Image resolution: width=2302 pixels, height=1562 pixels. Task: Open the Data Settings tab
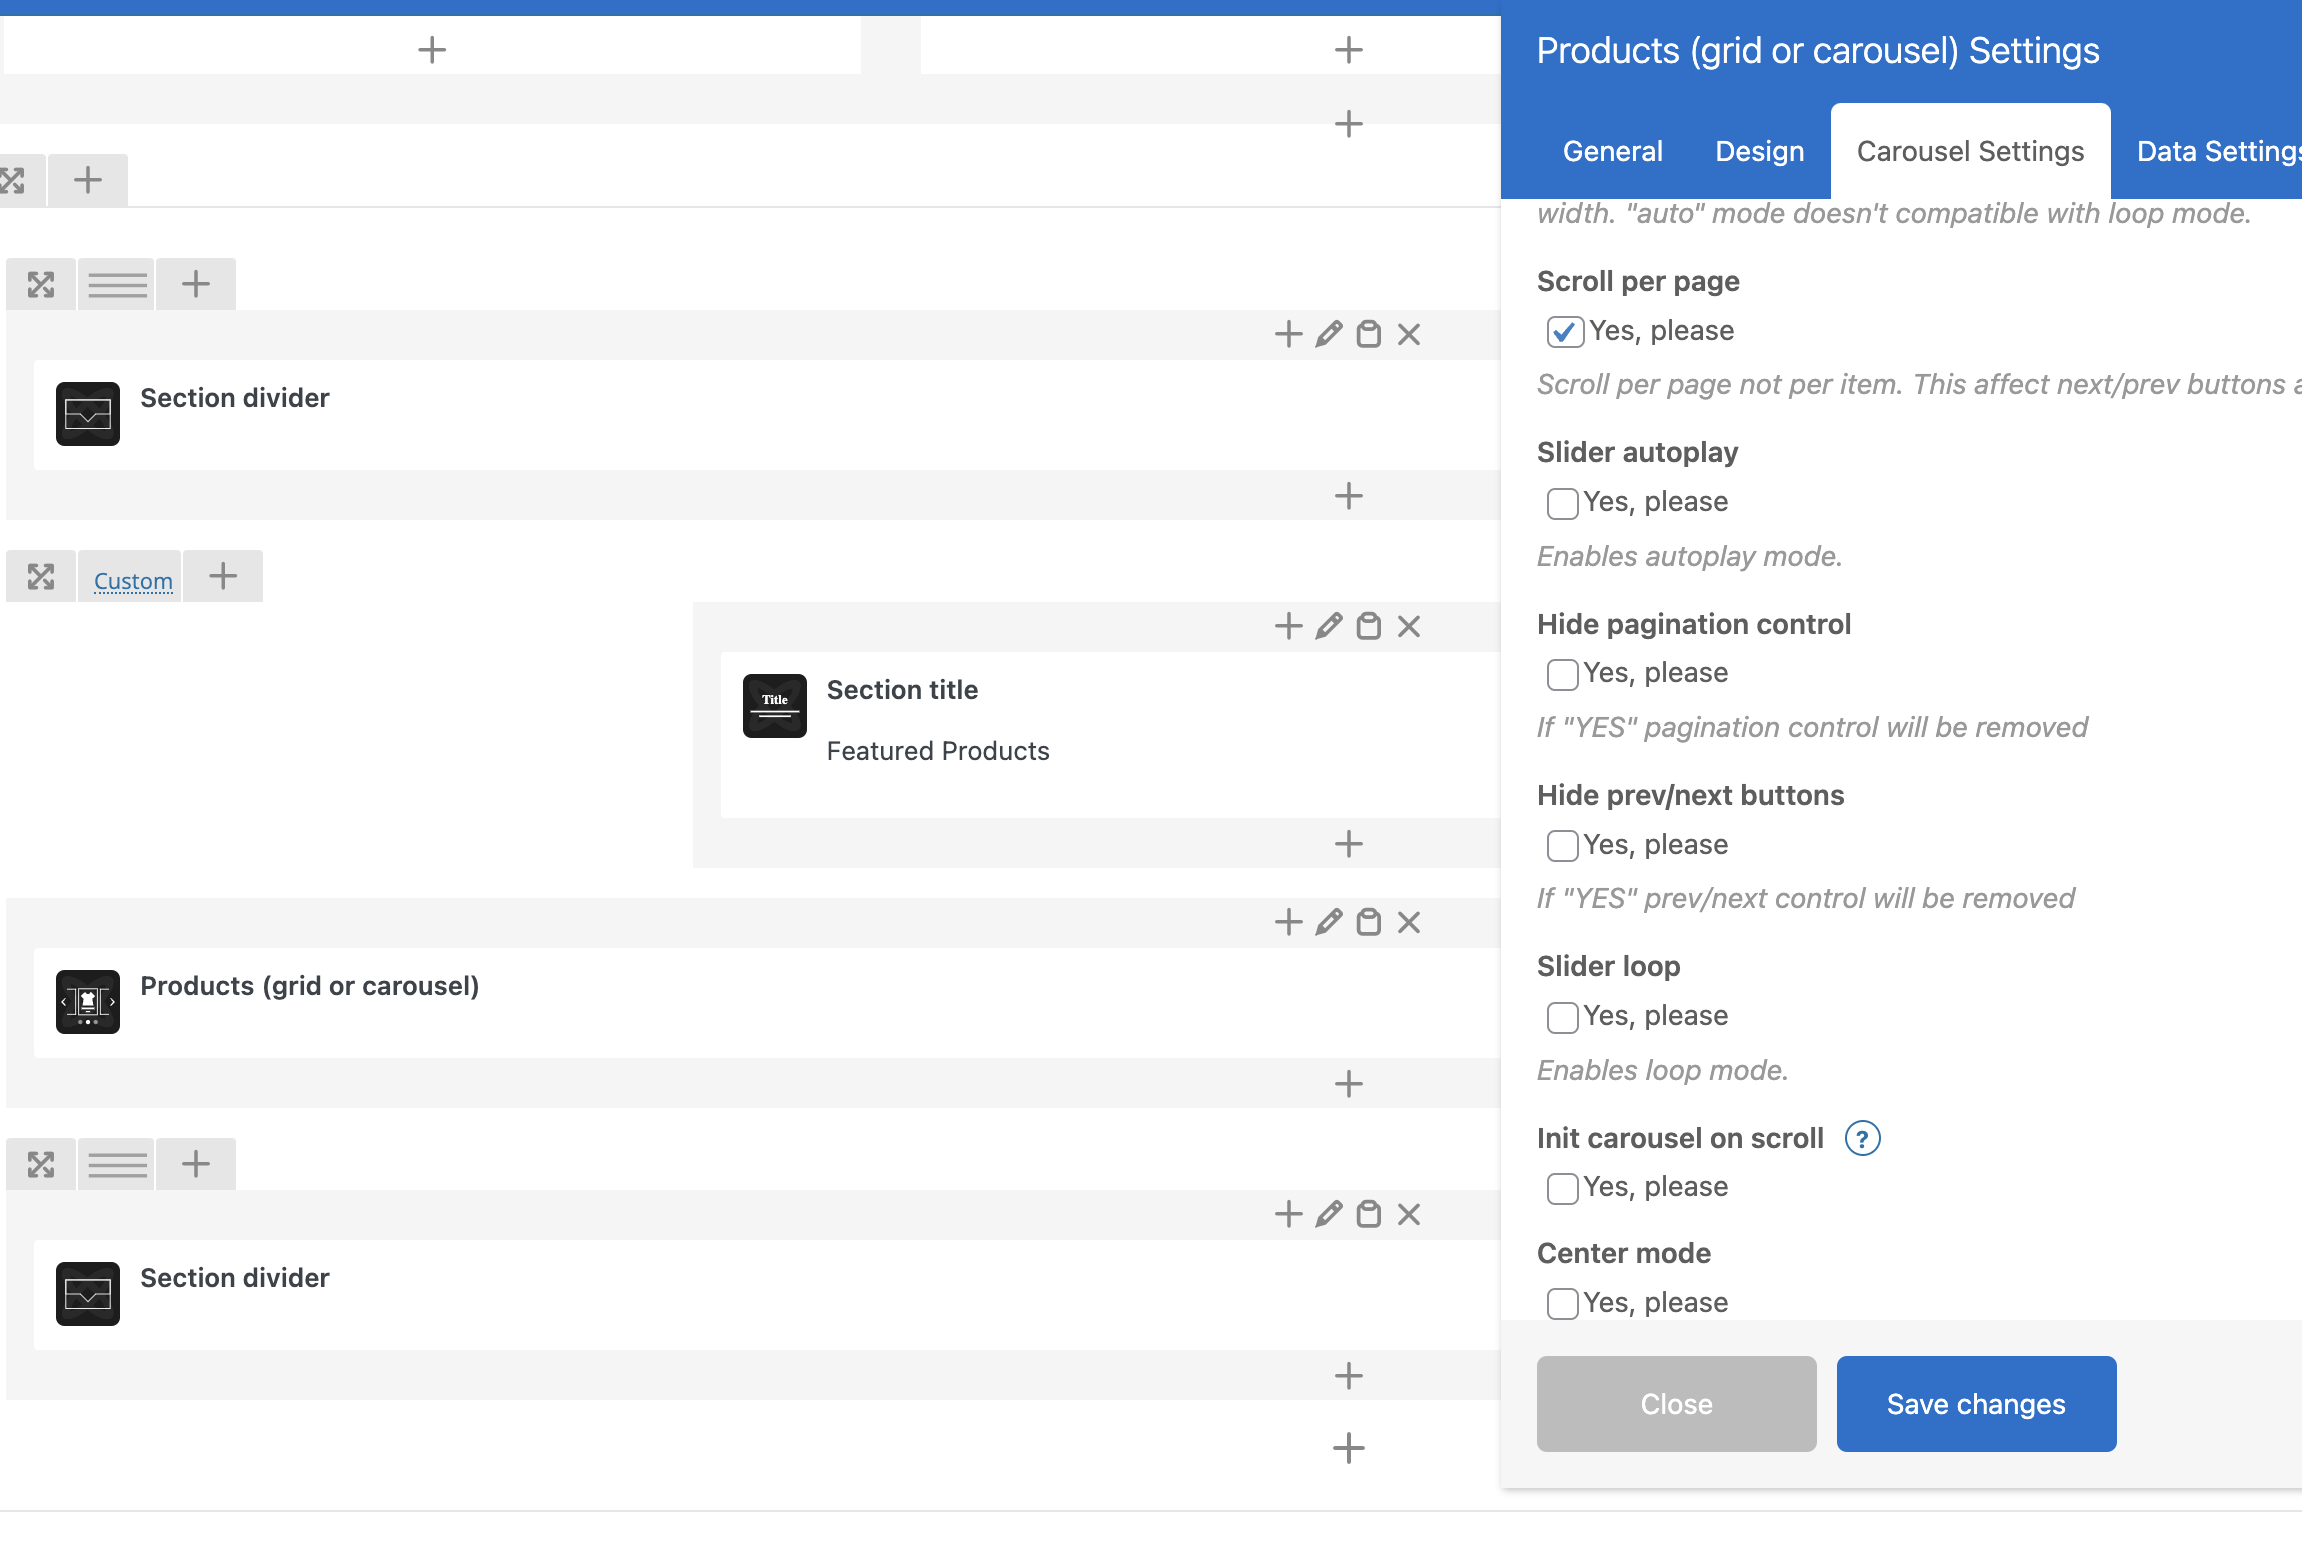click(2216, 151)
